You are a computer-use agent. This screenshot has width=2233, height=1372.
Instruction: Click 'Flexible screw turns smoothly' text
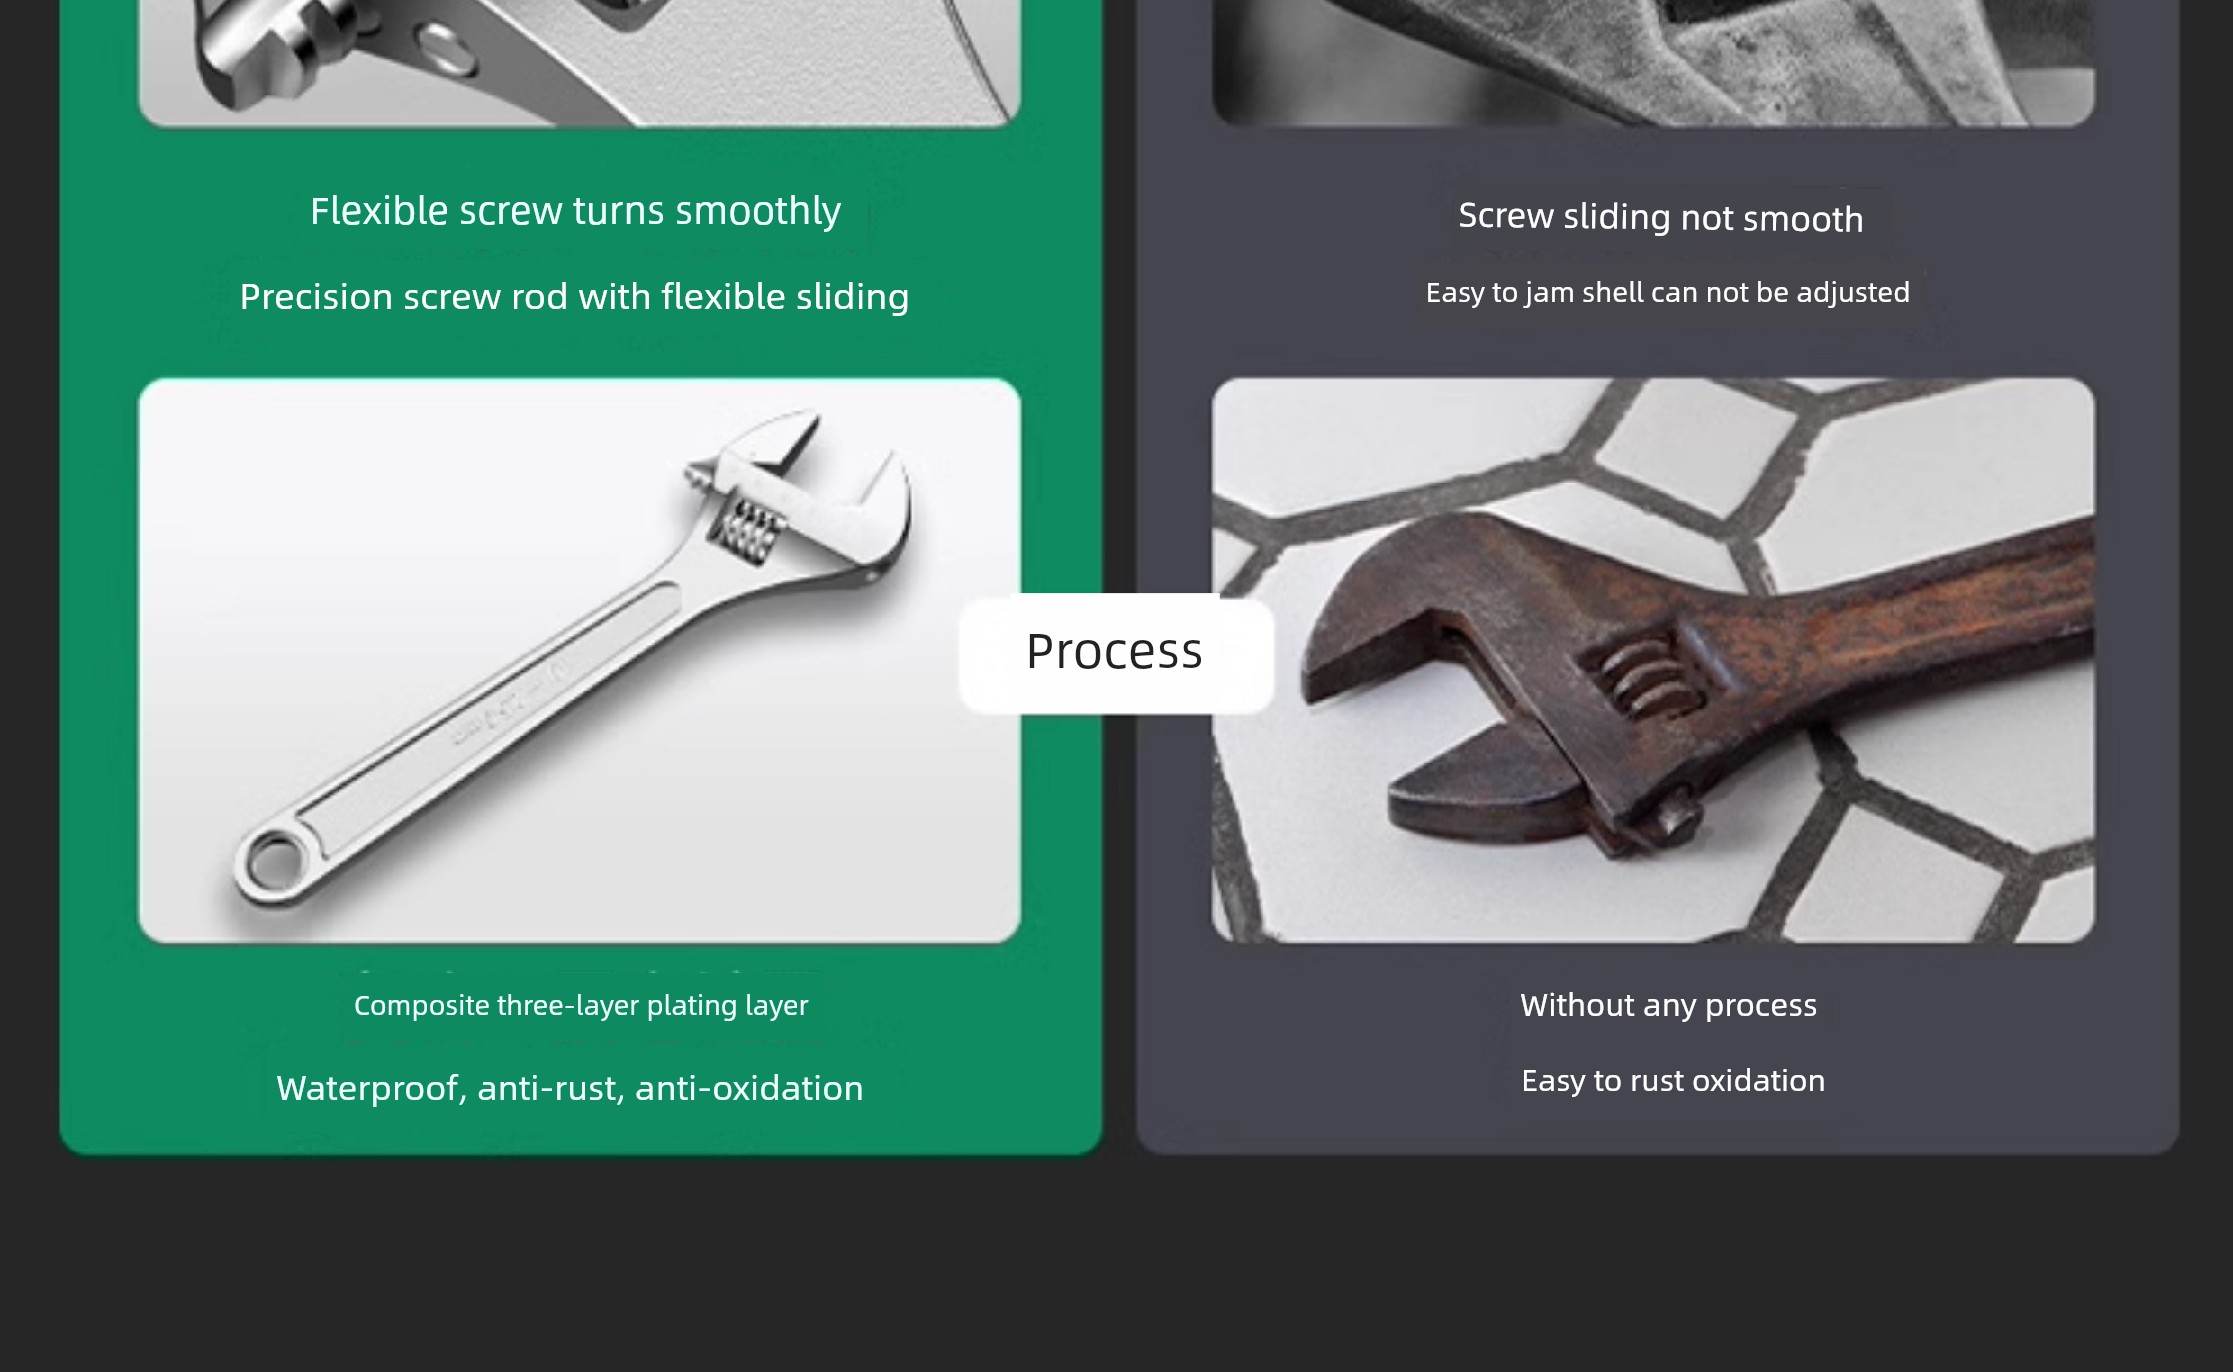coord(575,212)
